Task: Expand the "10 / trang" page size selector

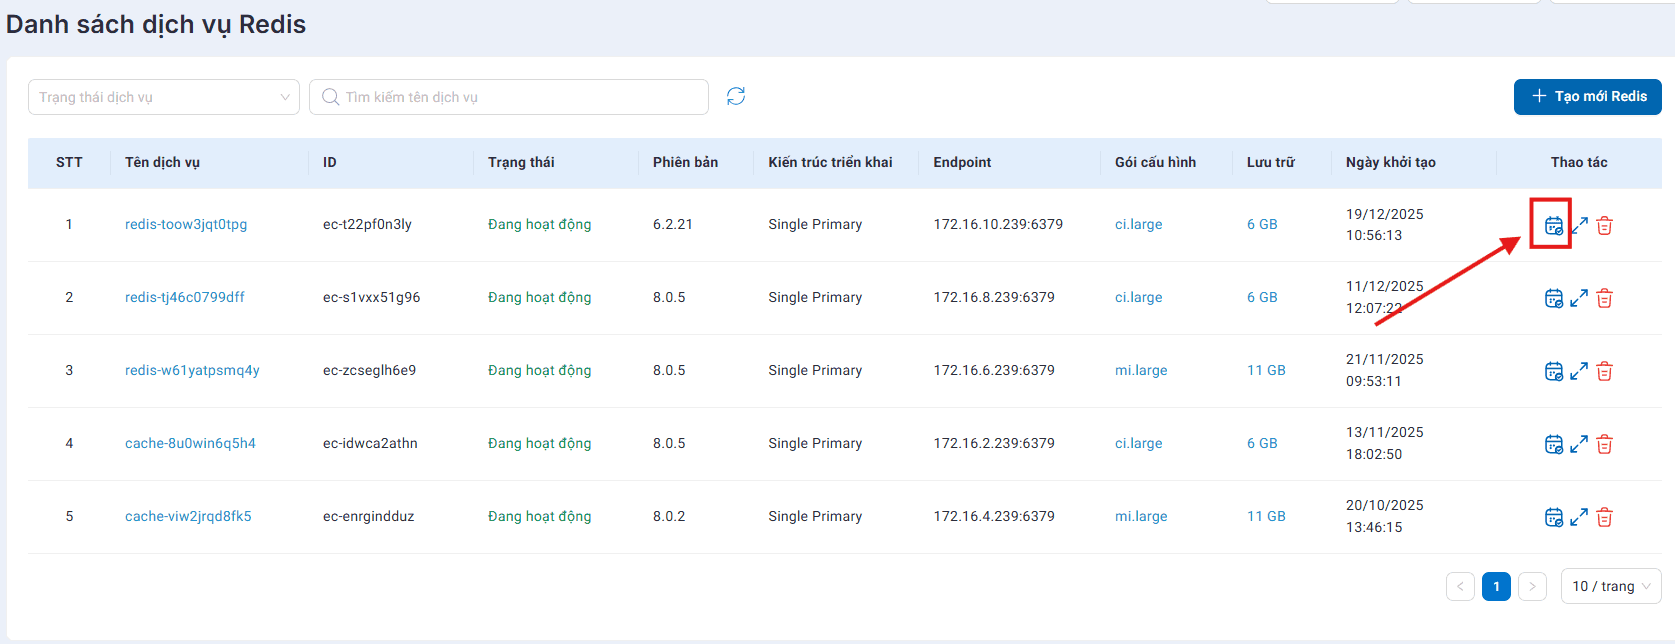Action: click(x=1610, y=586)
